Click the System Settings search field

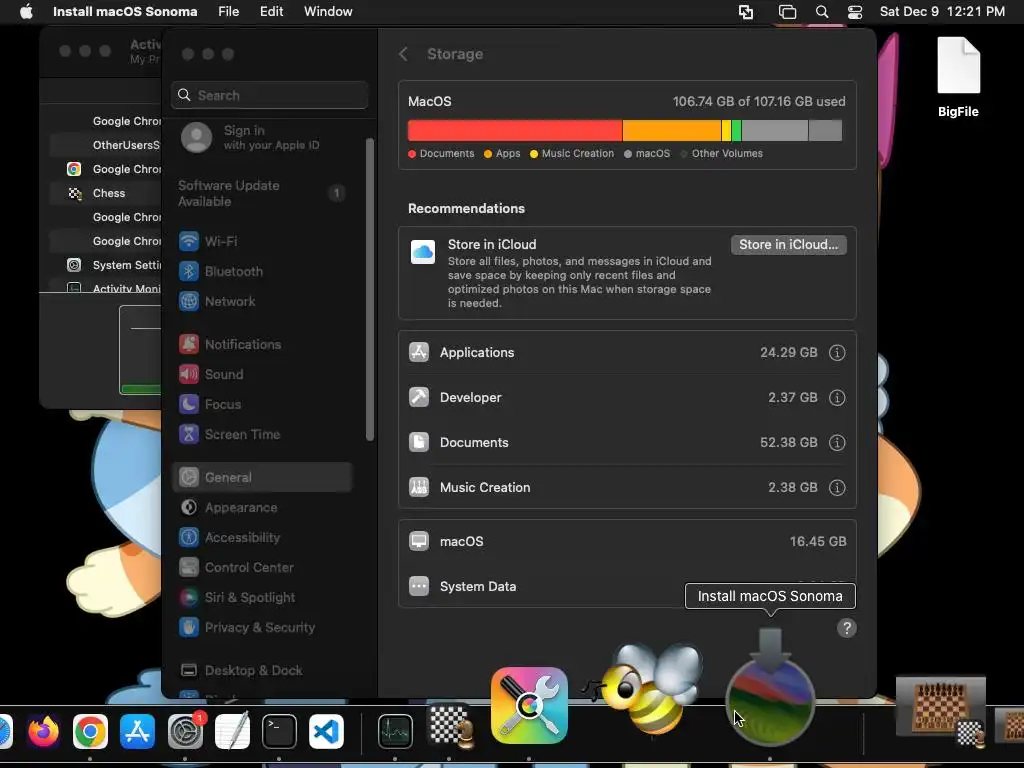coord(269,95)
